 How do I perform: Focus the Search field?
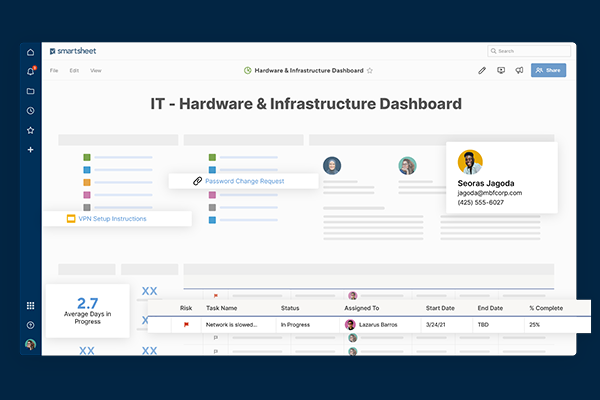[x=529, y=51]
